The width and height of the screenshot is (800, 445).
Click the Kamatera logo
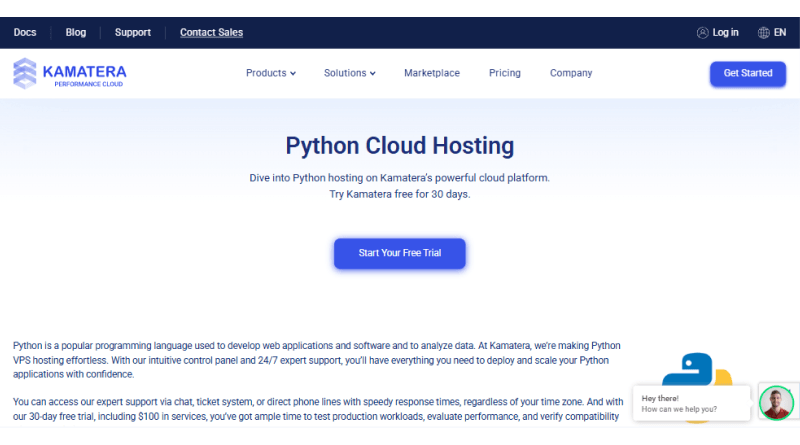[x=70, y=73]
